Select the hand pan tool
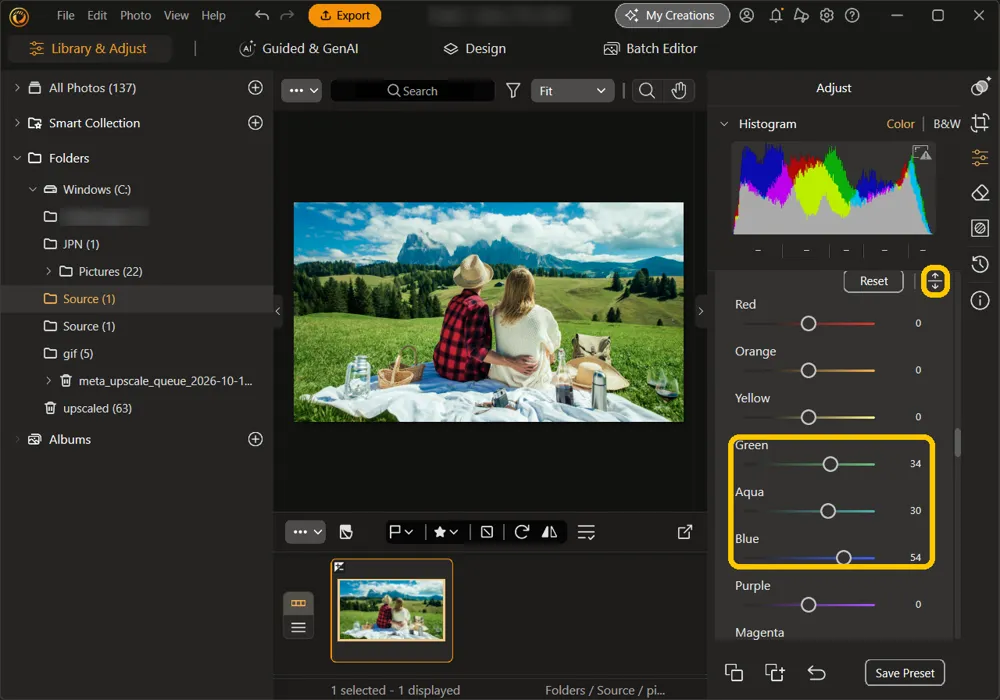The height and width of the screenshot is (700, 1000). [679, 91]
